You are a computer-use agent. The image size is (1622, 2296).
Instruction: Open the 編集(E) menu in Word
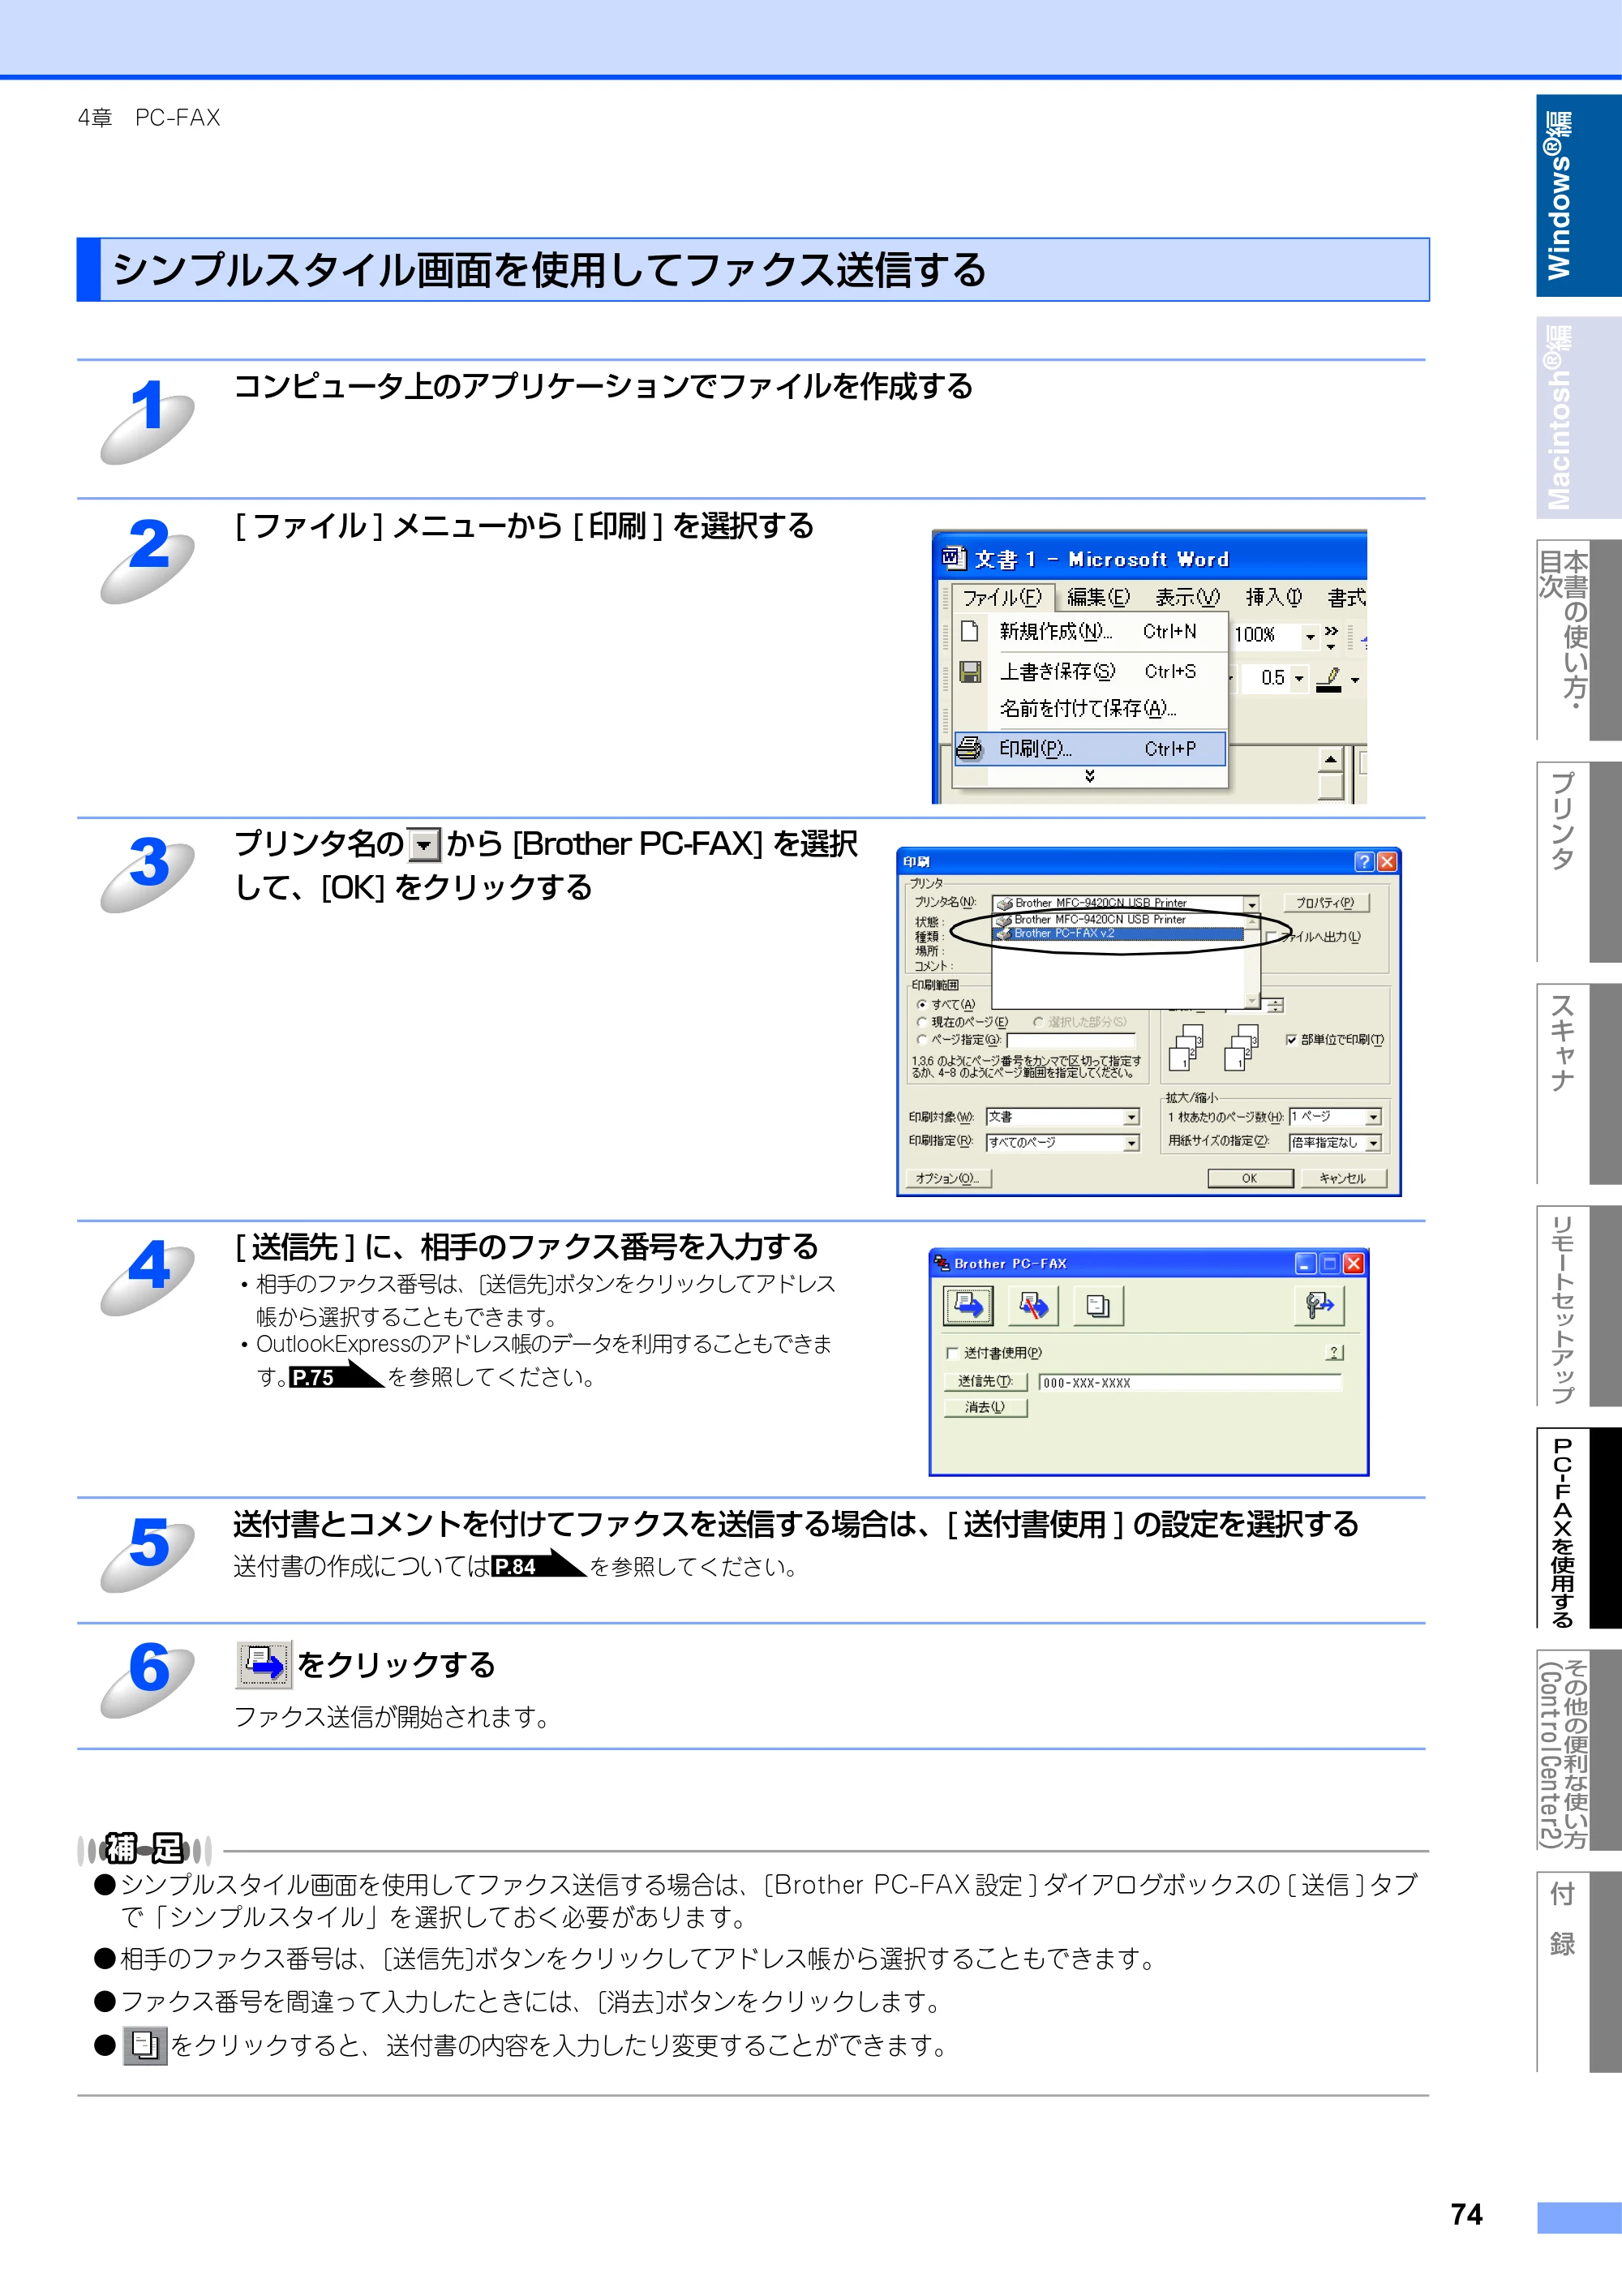tap(1098, 597)
